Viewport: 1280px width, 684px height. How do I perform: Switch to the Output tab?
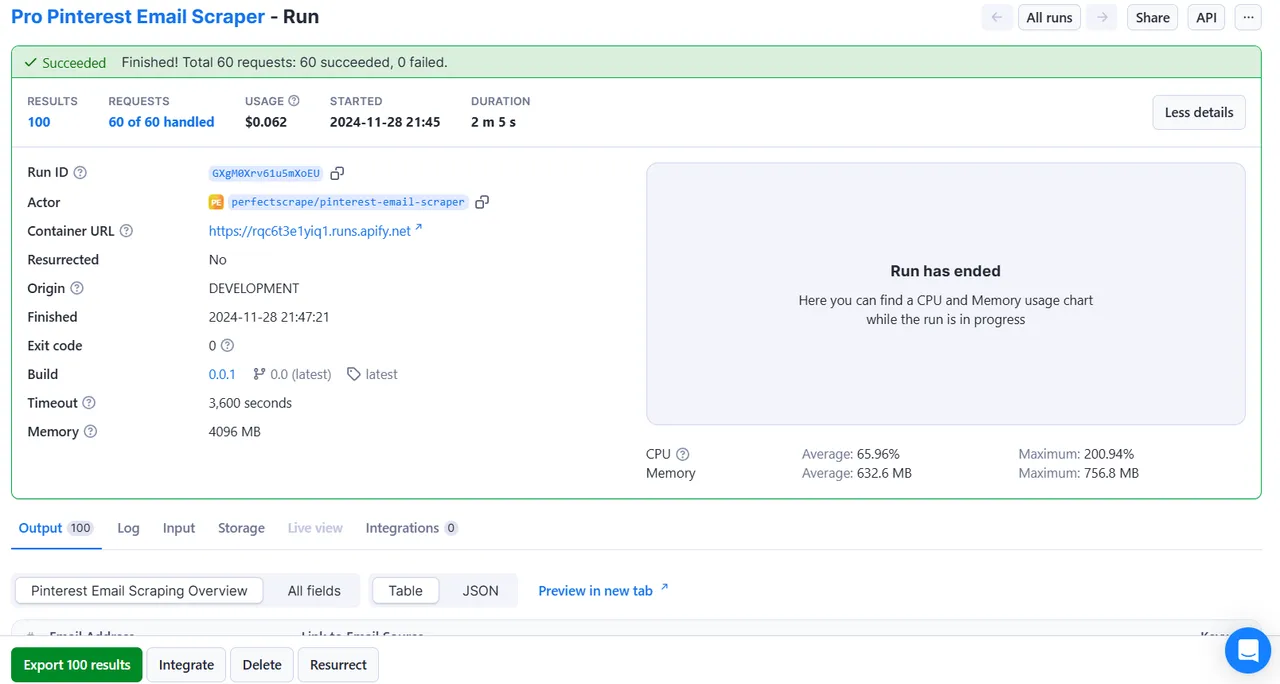pos(56,528)
